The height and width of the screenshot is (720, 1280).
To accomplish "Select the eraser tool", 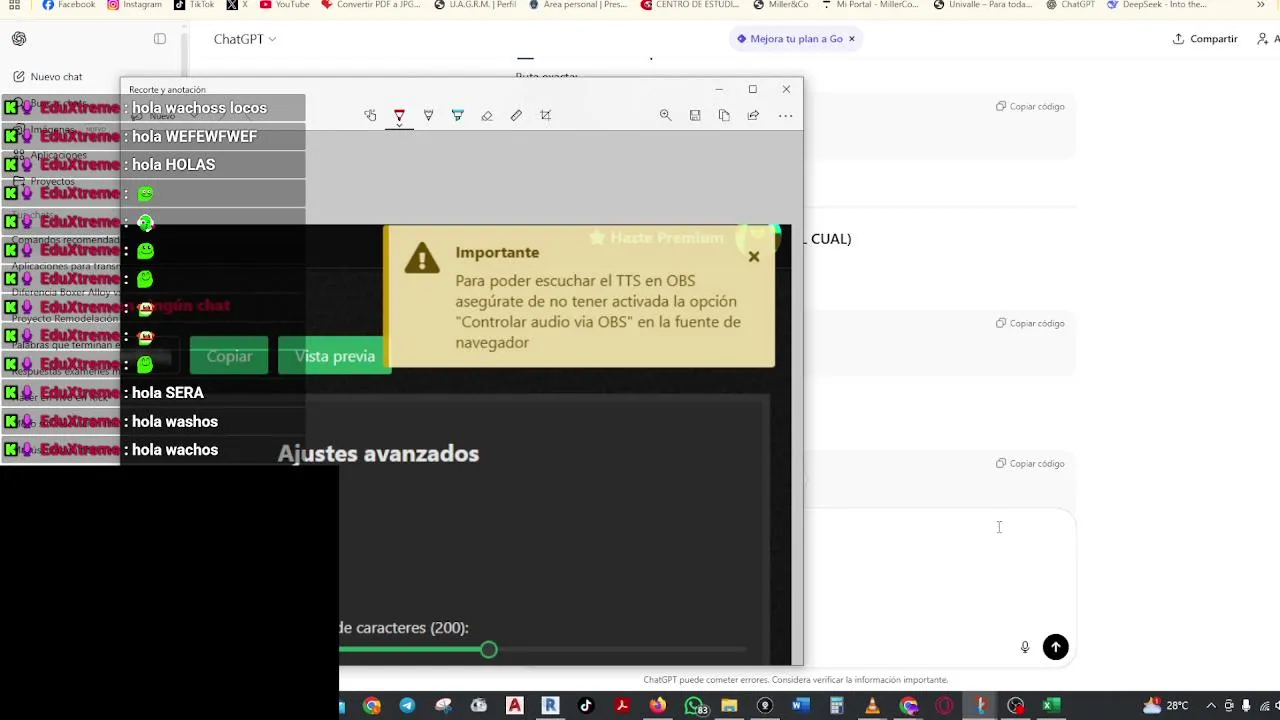I will (487, 116).
